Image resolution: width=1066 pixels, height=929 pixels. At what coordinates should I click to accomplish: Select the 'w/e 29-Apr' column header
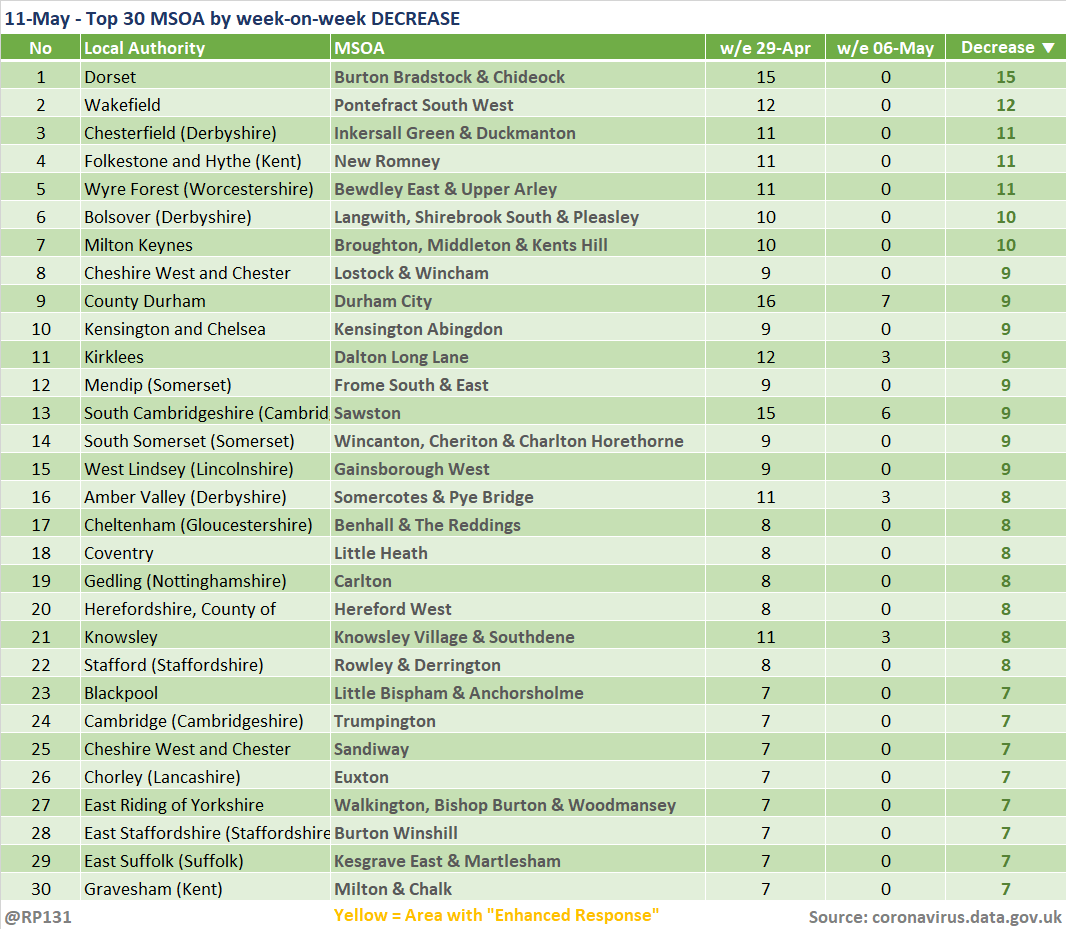[x=766, y=48]
